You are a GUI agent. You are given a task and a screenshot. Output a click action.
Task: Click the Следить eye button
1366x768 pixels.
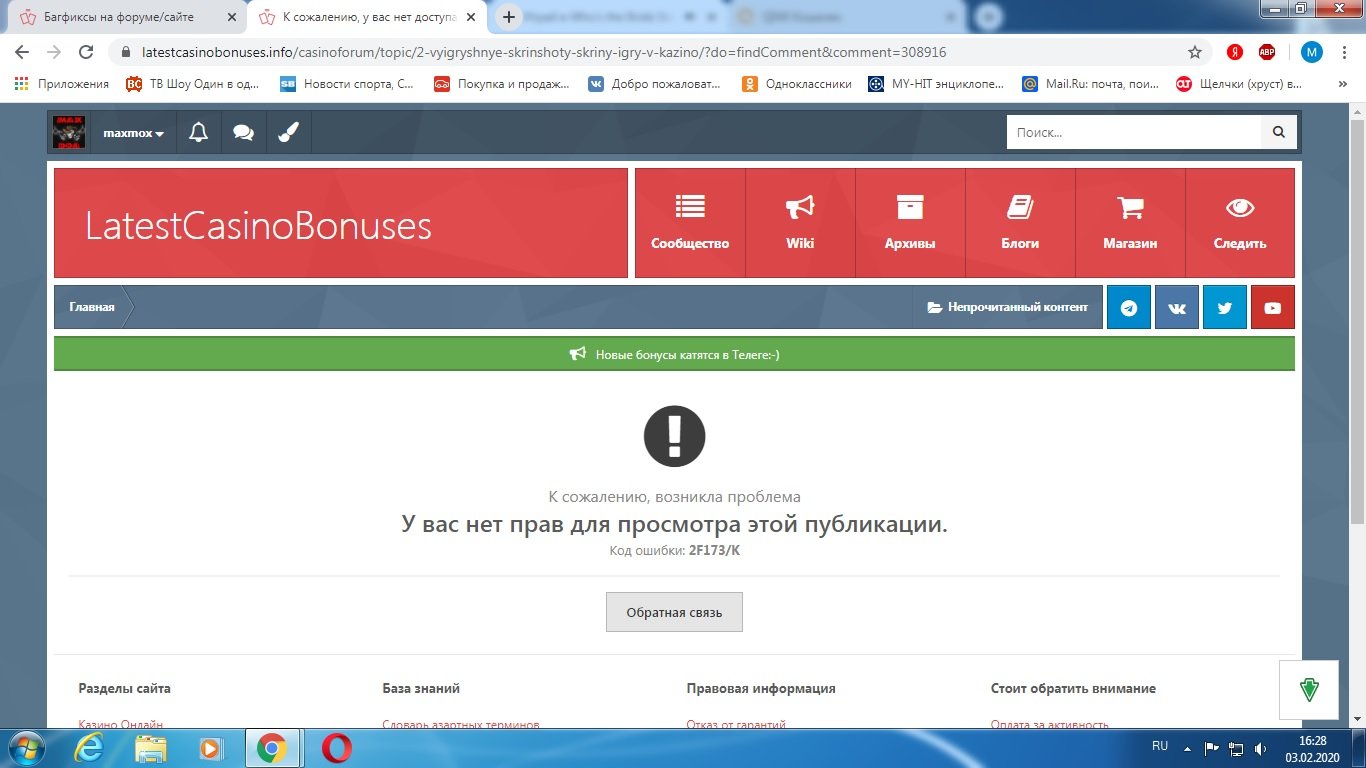point(1240,223)
